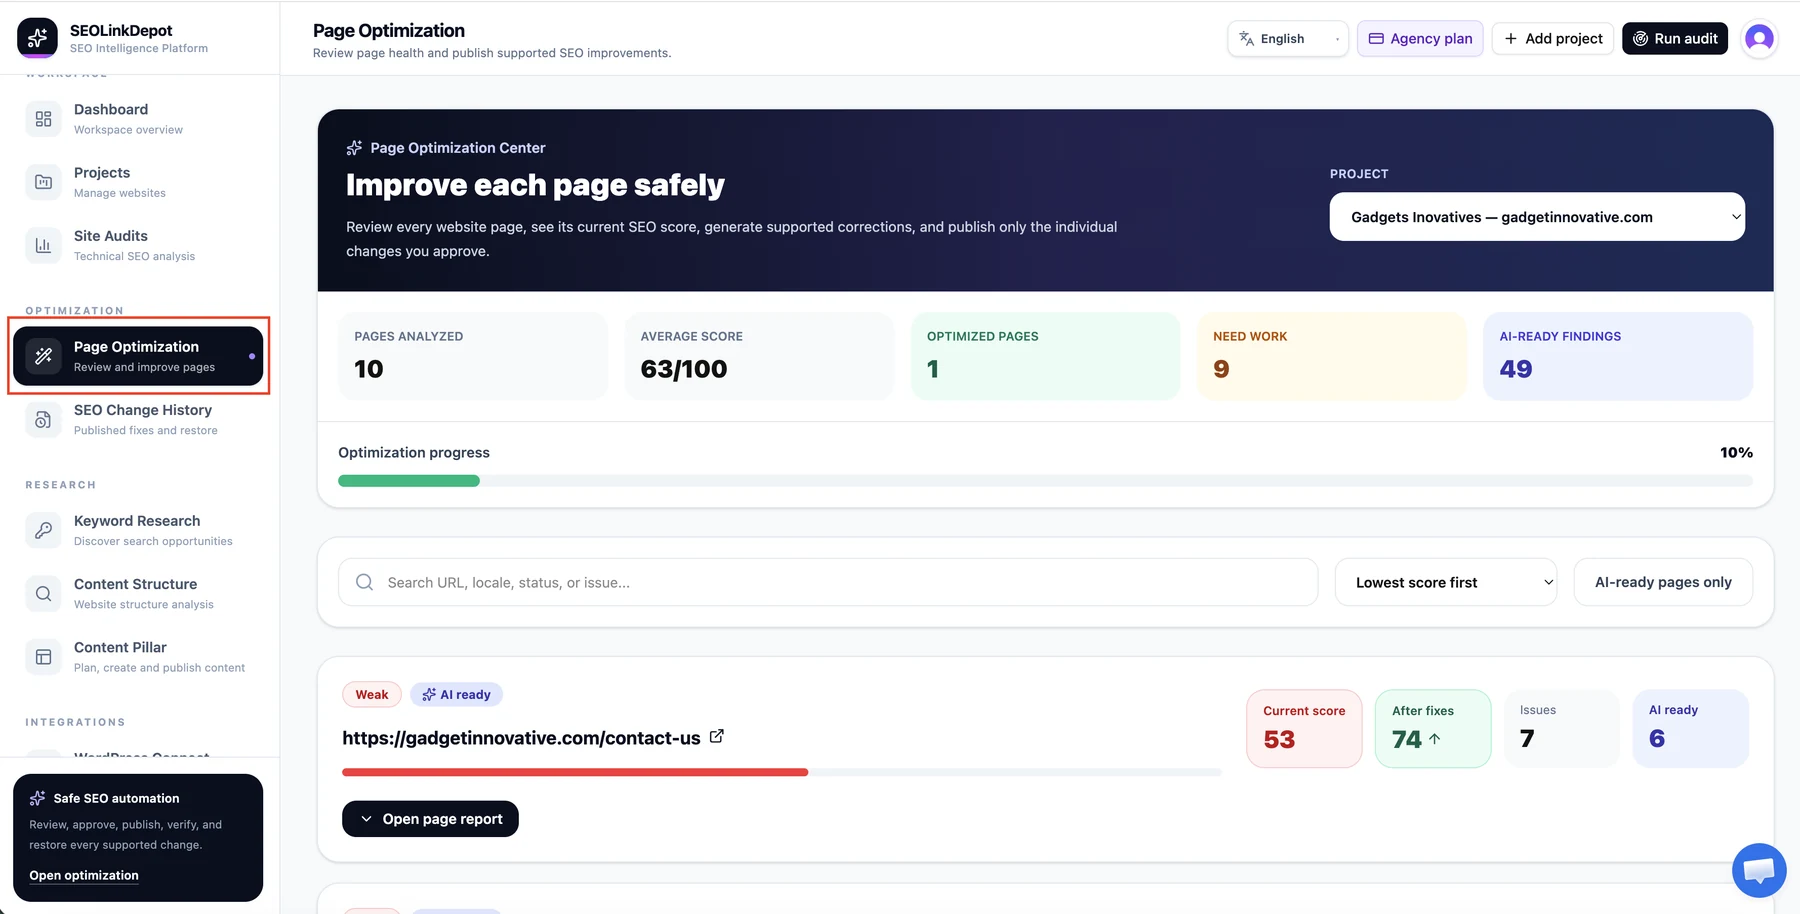Click the Issues 7 tile
This screenshot has height=914, width=1800.
(x=1562, y=728)
